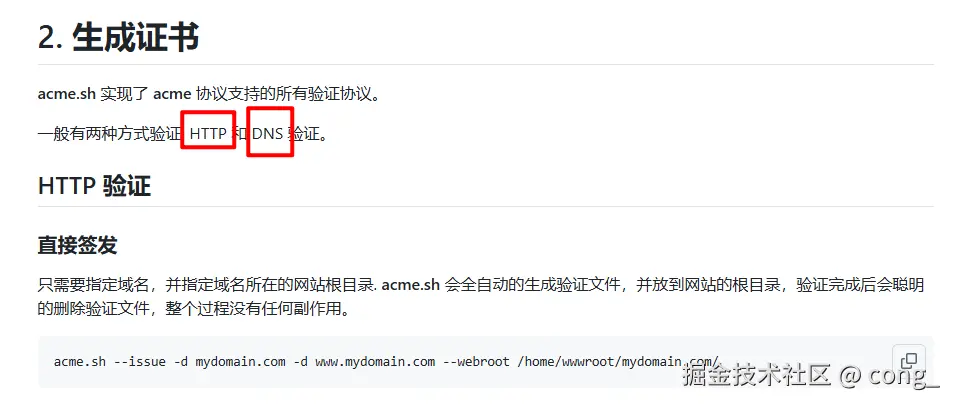Click the --webroot option in the command
The width and height of the screenshot is (954, 405).
pyautogui.click(x=476, y=361)
